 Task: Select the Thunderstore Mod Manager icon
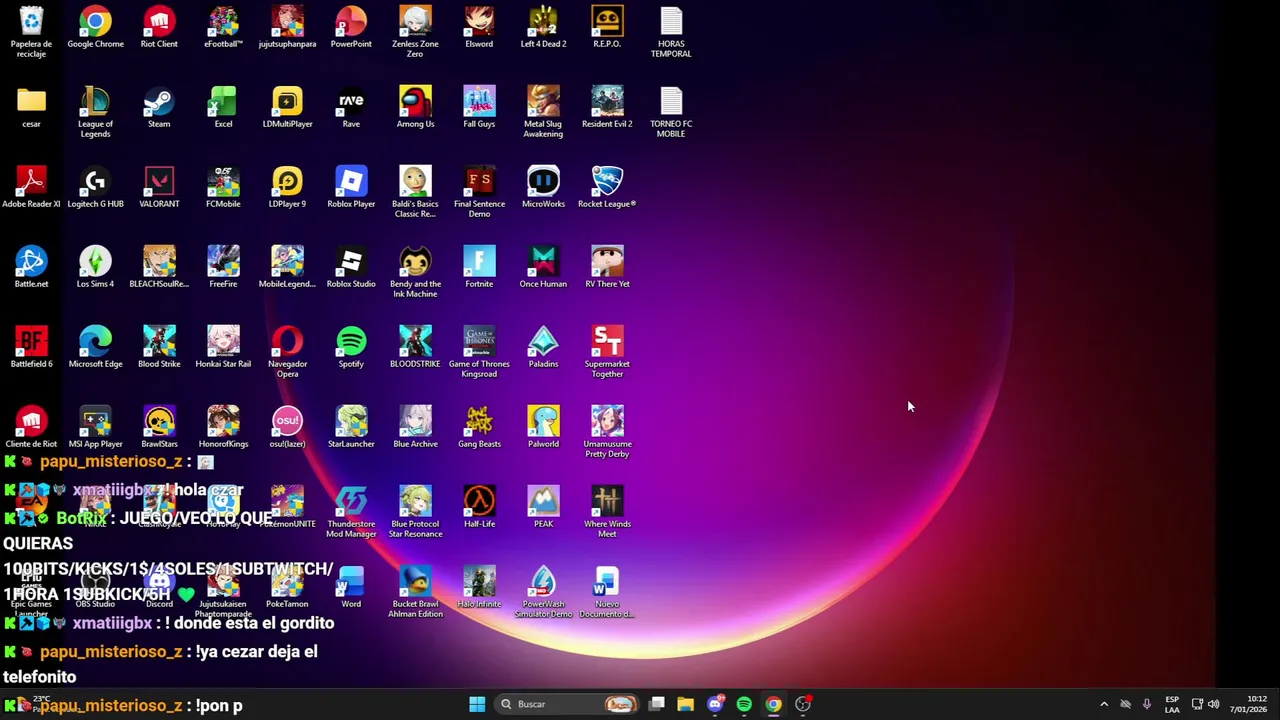(351, 512)
